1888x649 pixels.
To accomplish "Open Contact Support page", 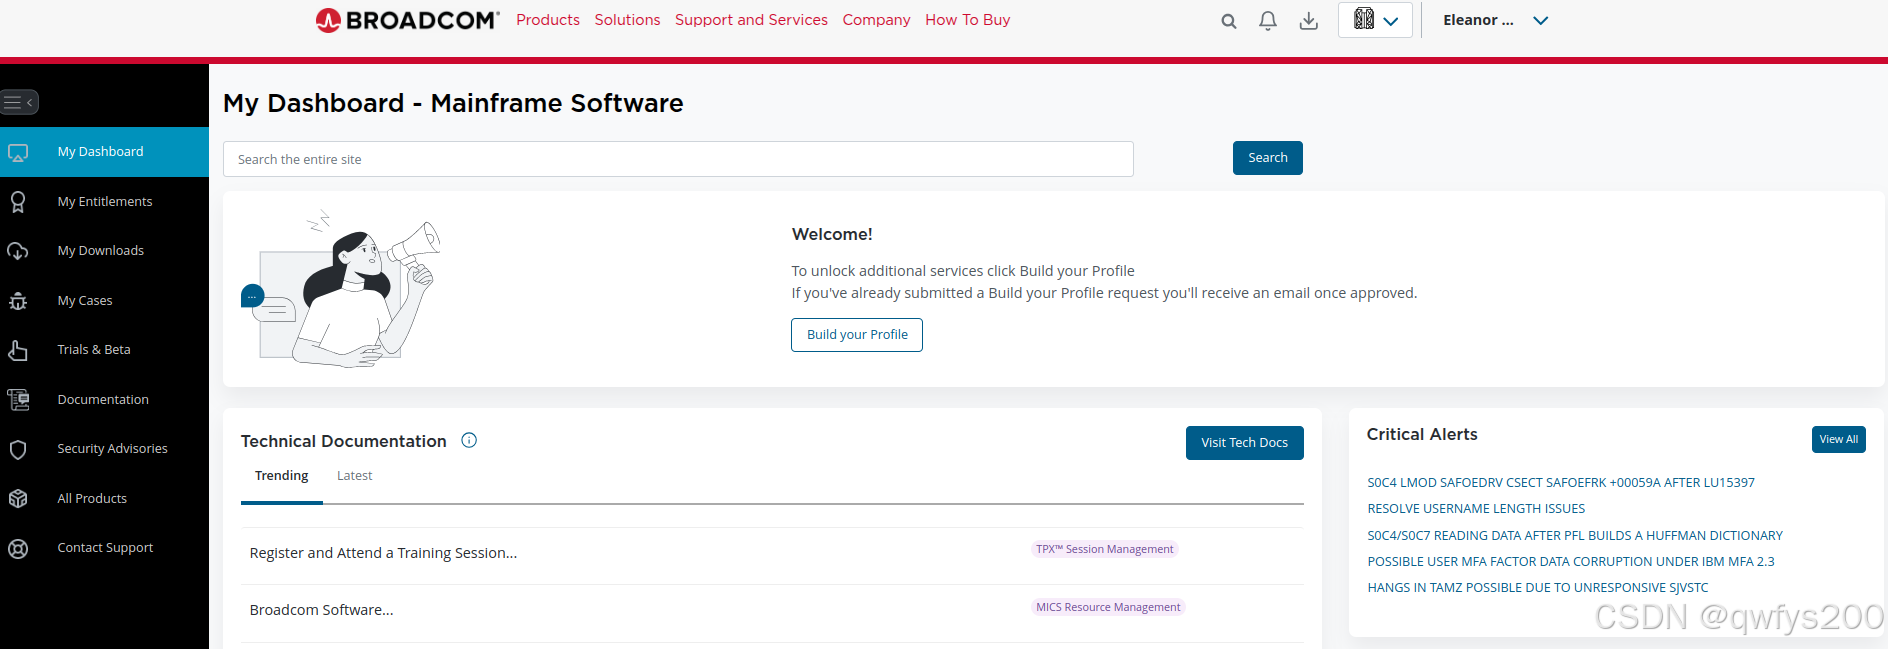I will pos(104,548).
